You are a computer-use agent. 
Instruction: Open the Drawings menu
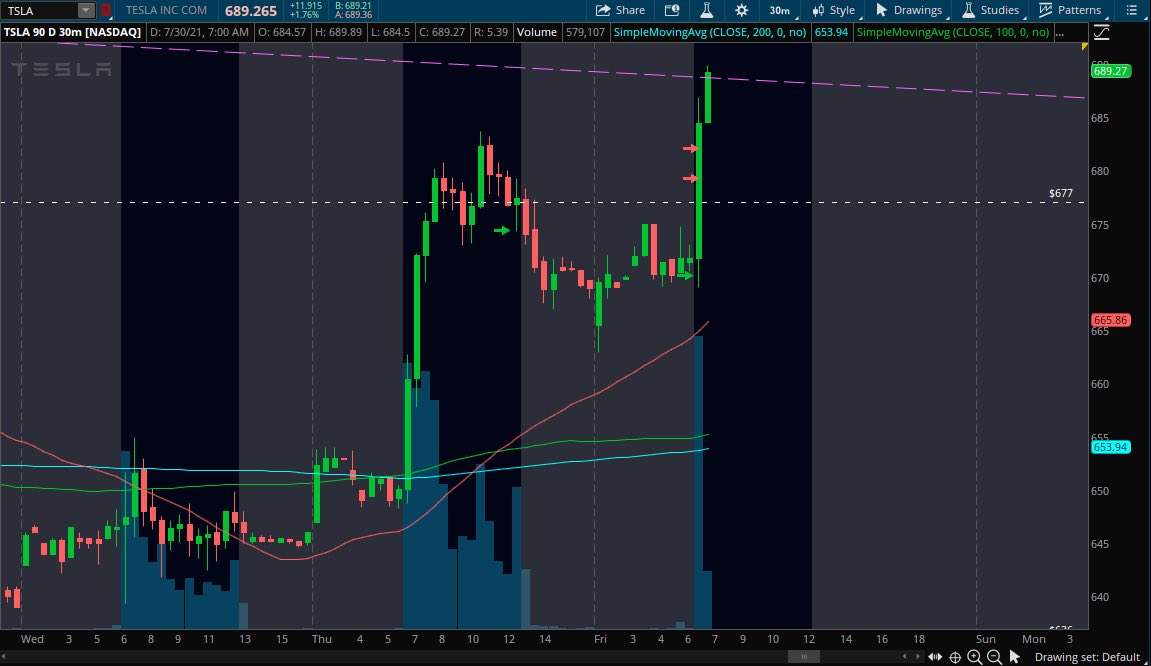[x=909, y=10]
